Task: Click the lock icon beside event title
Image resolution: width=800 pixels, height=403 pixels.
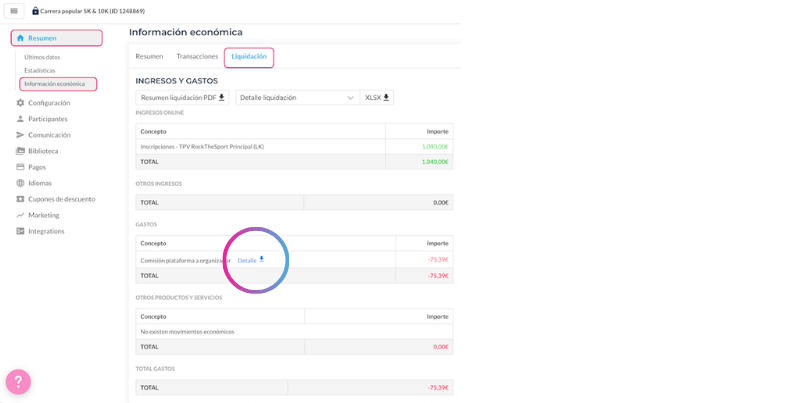Action: pos(35,11)
